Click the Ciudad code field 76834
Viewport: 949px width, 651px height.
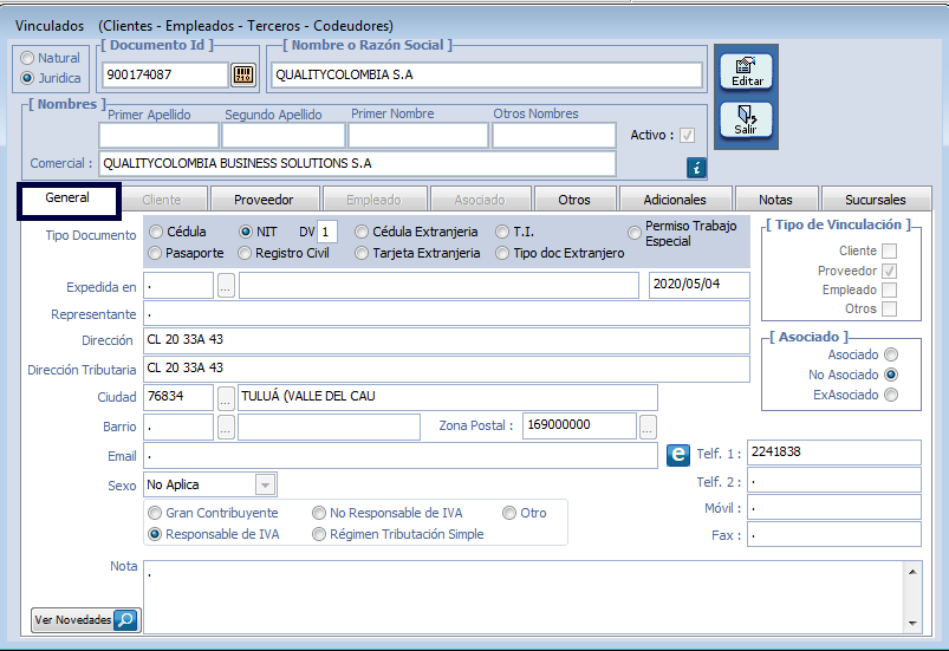[x=179, y=397]
